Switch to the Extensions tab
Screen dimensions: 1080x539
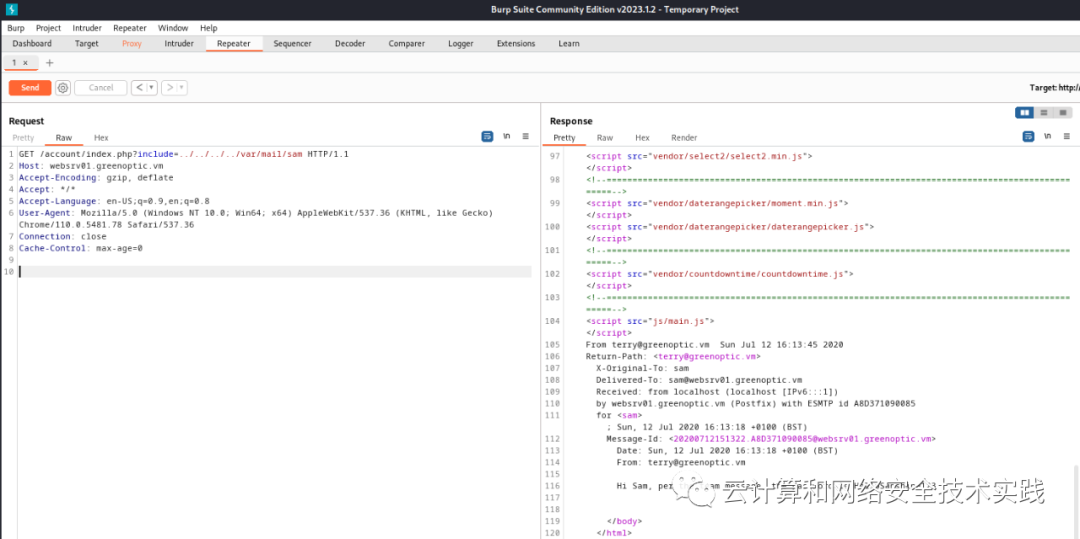(x=516, y=43)
